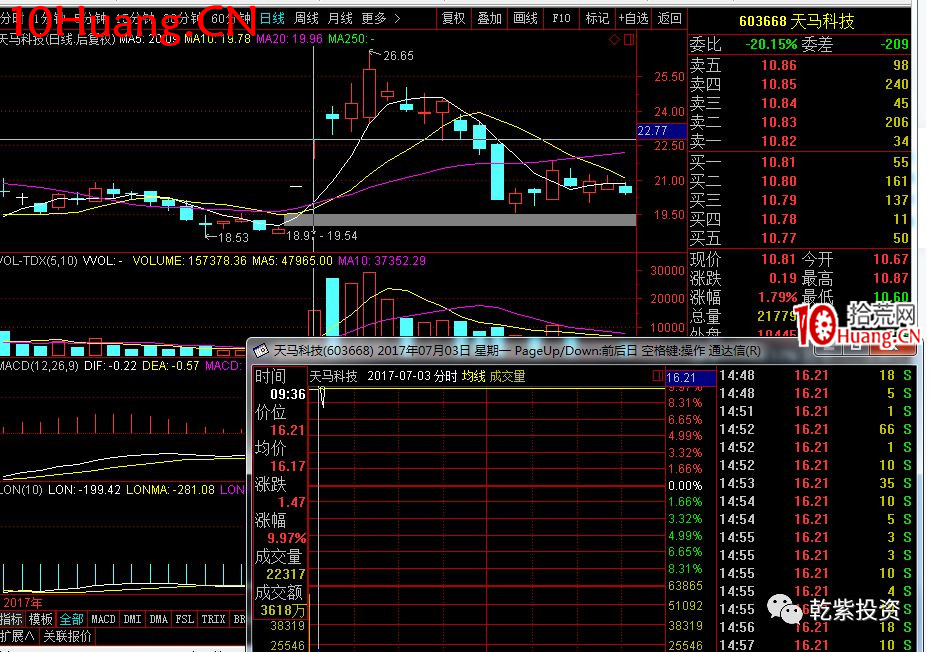Click the 买二 10.80 bid row
Image resolution: width=932 pixels, height=652 pixels.
tap(799, 181)
